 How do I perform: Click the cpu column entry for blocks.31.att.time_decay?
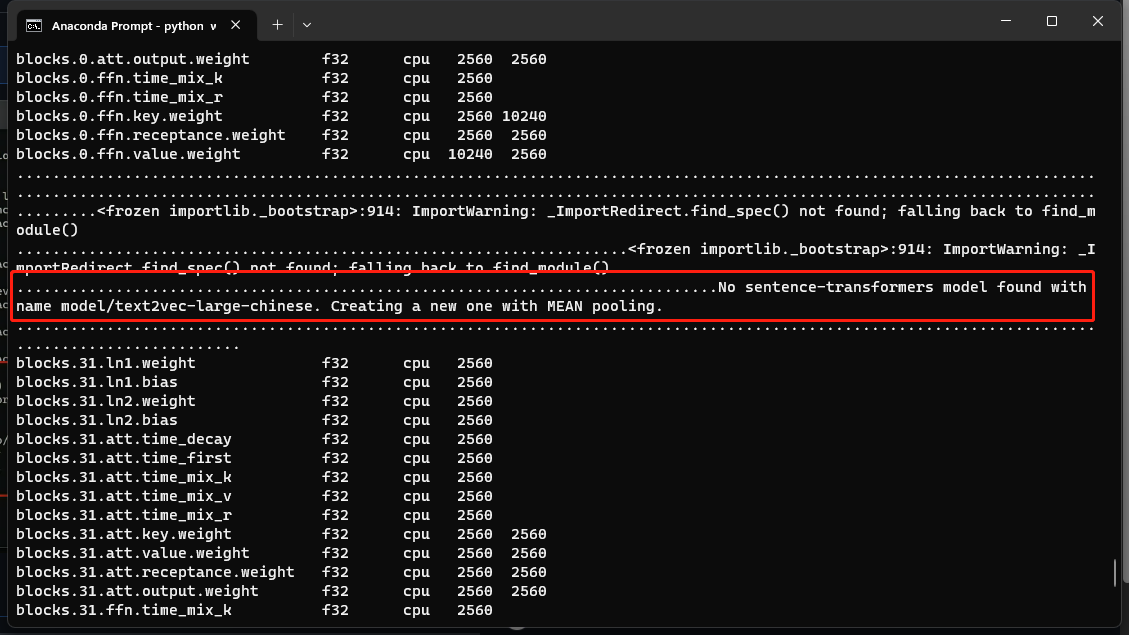coord(416,439)
